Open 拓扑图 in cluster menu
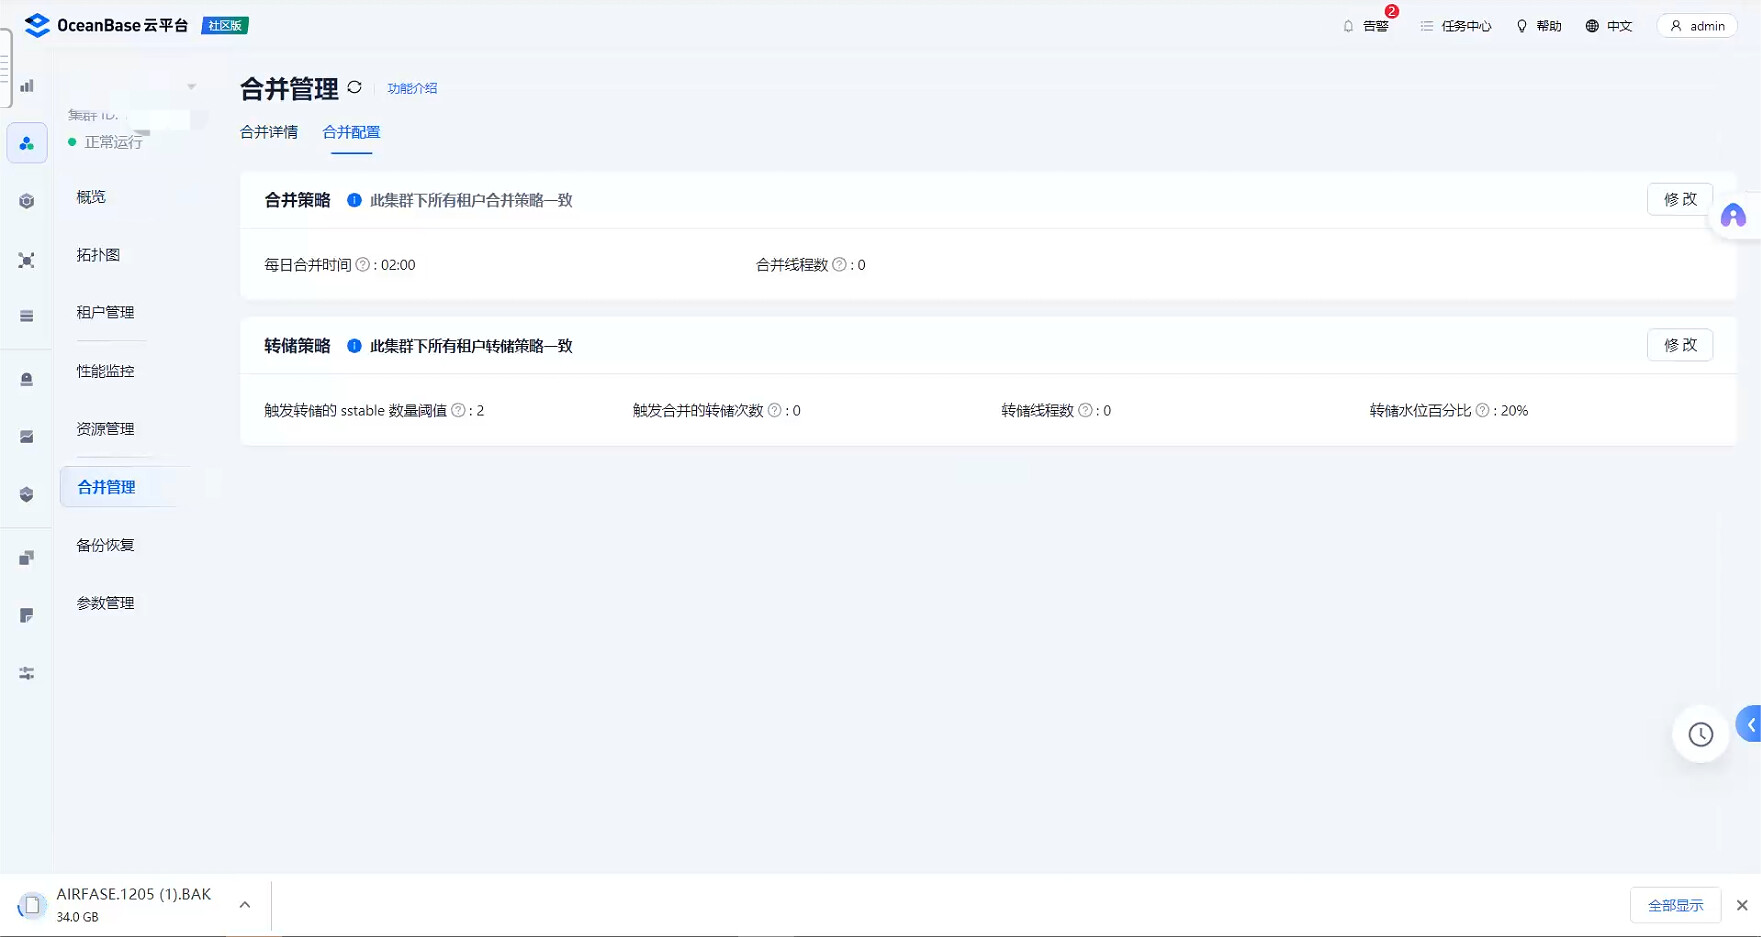This screenshot has width=1761, height=937. pos(98,255)
